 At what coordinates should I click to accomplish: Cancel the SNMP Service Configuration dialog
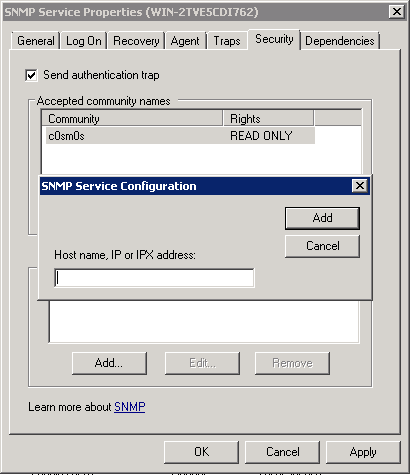pyautogui.click(x=322, y=246)
